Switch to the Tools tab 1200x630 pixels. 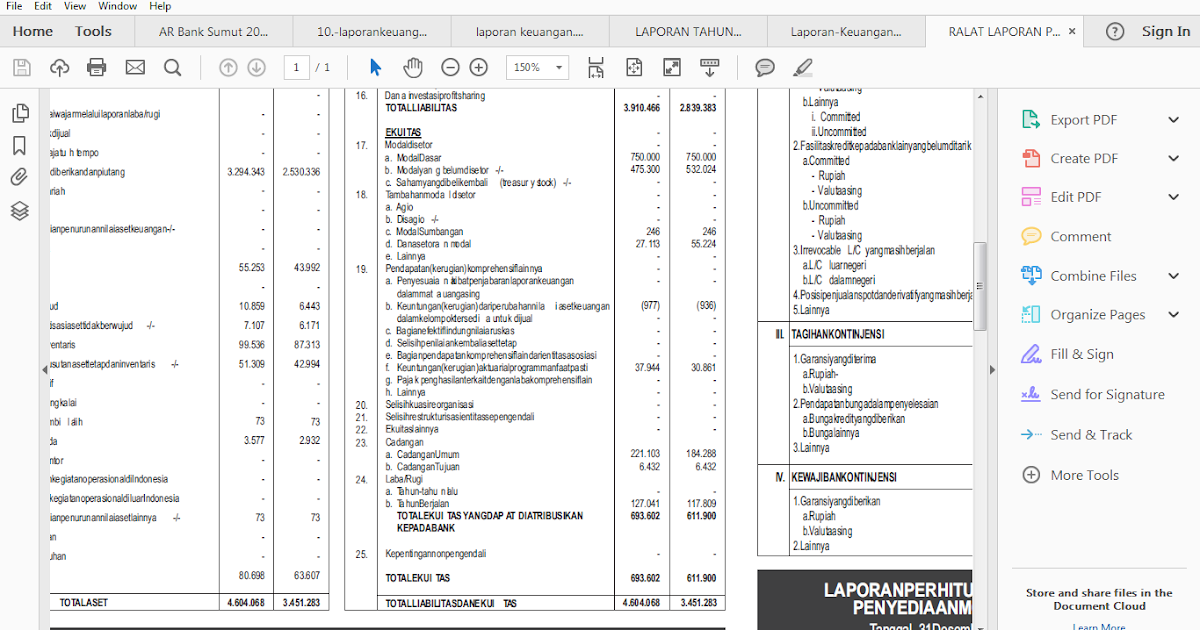(x=92, y=31)
